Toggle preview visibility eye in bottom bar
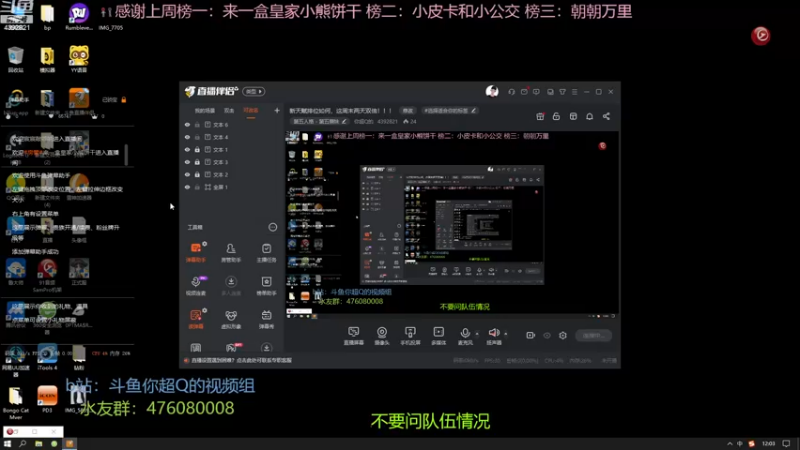 pyautogui.click(x=547, y=335)
